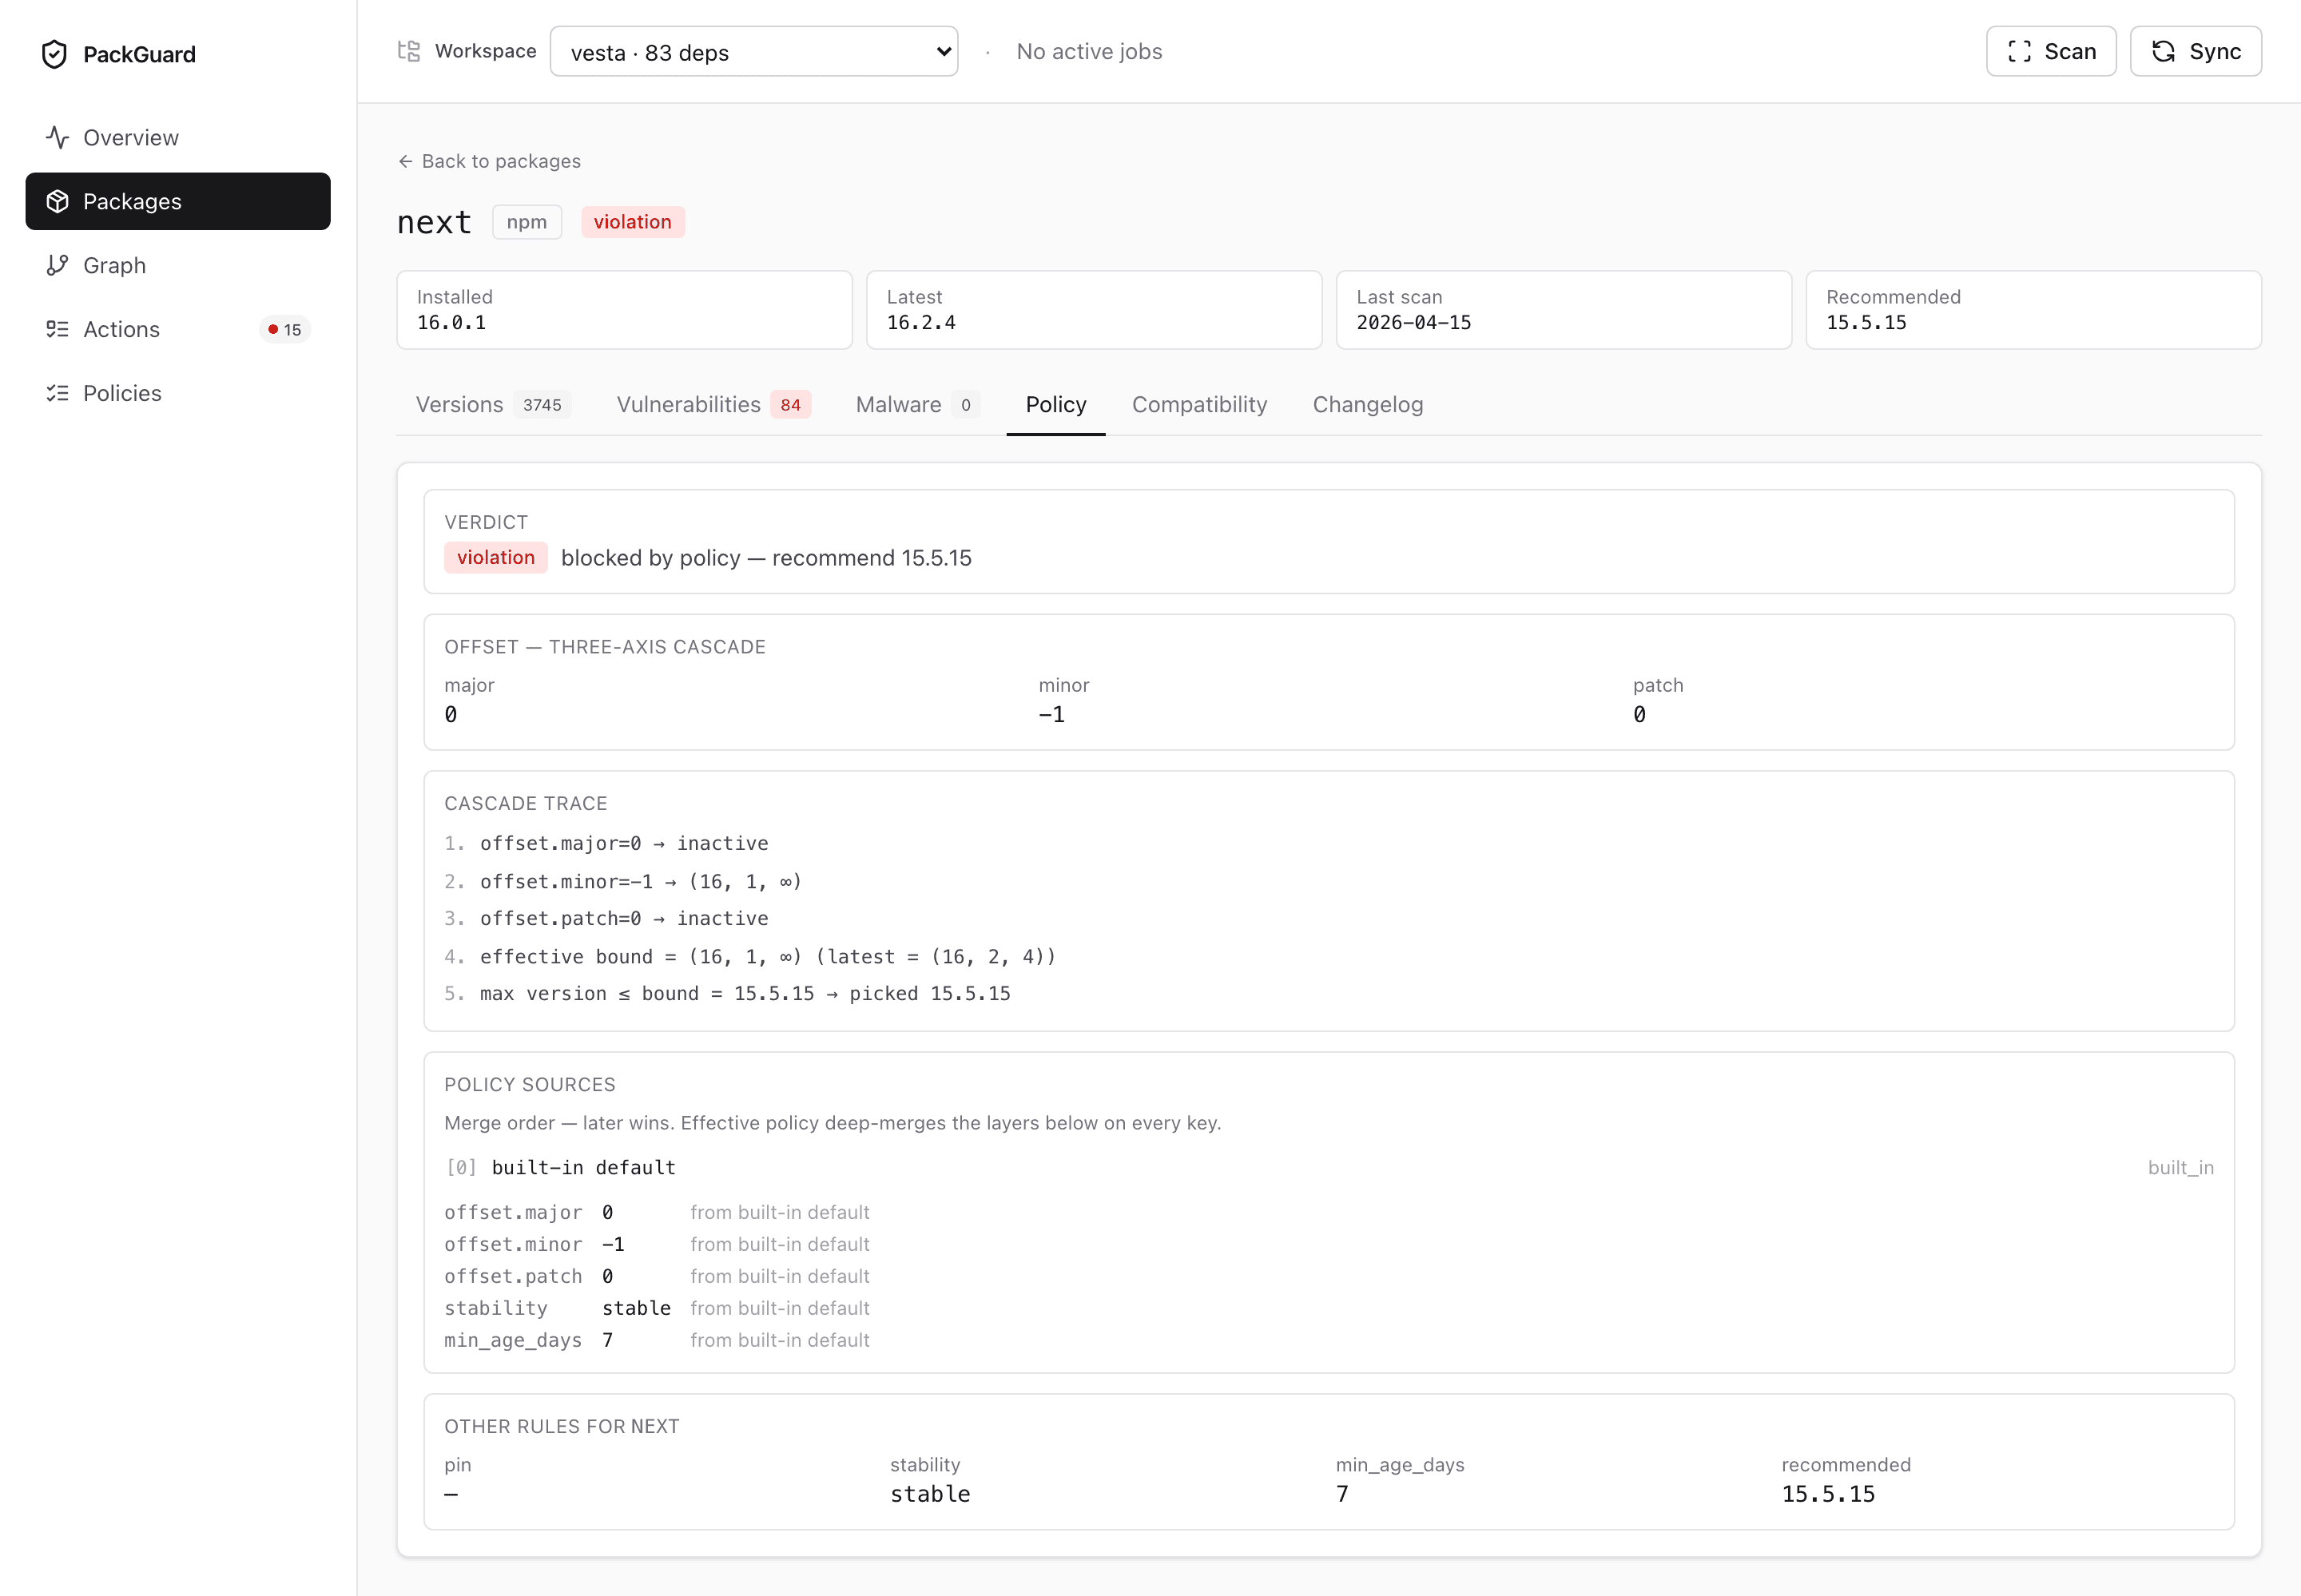This screenshot has height=1596, width=2301.
Task: Click the Sync arrows icon
Action: coord(2163,51)
